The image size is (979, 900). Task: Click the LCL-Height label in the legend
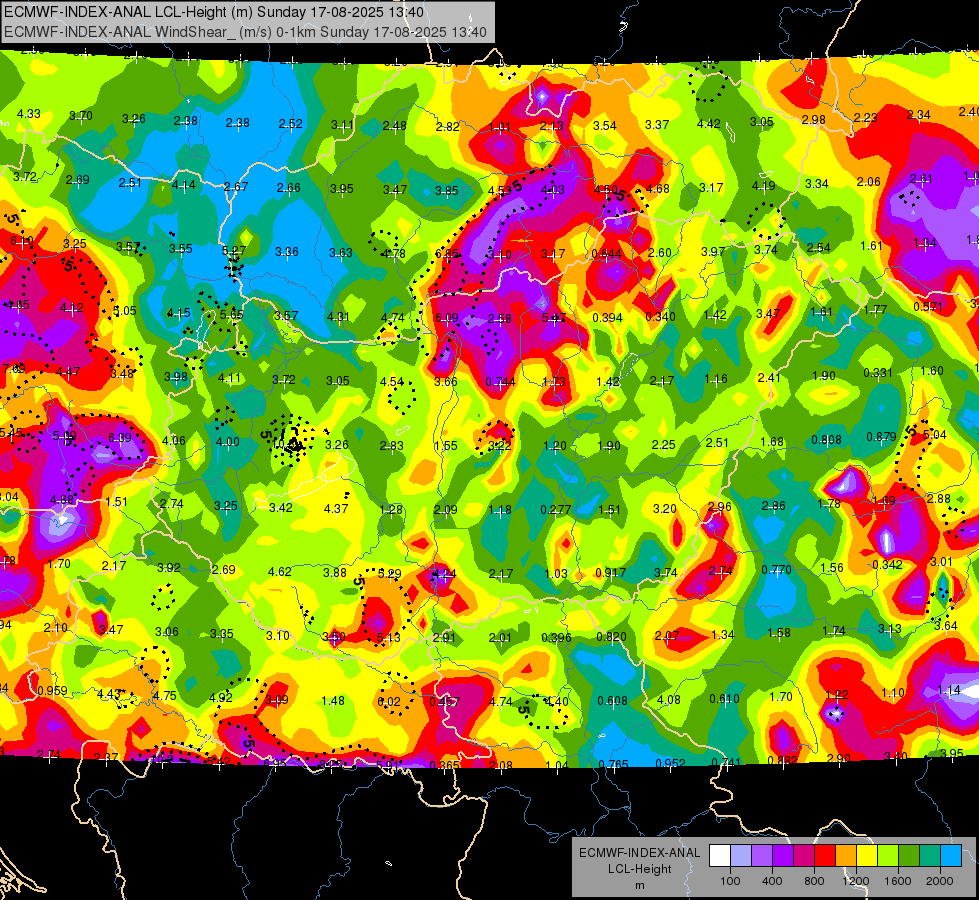(639, 869)
